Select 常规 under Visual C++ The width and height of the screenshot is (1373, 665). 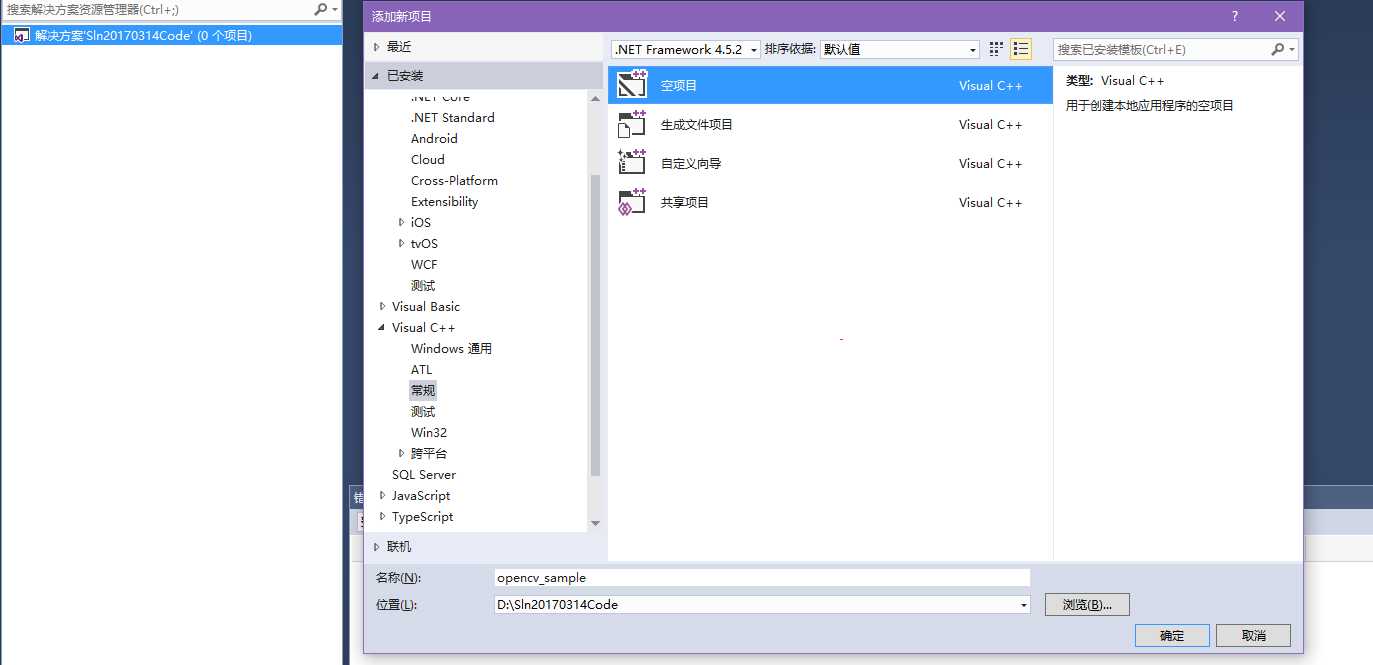(423, 390)
